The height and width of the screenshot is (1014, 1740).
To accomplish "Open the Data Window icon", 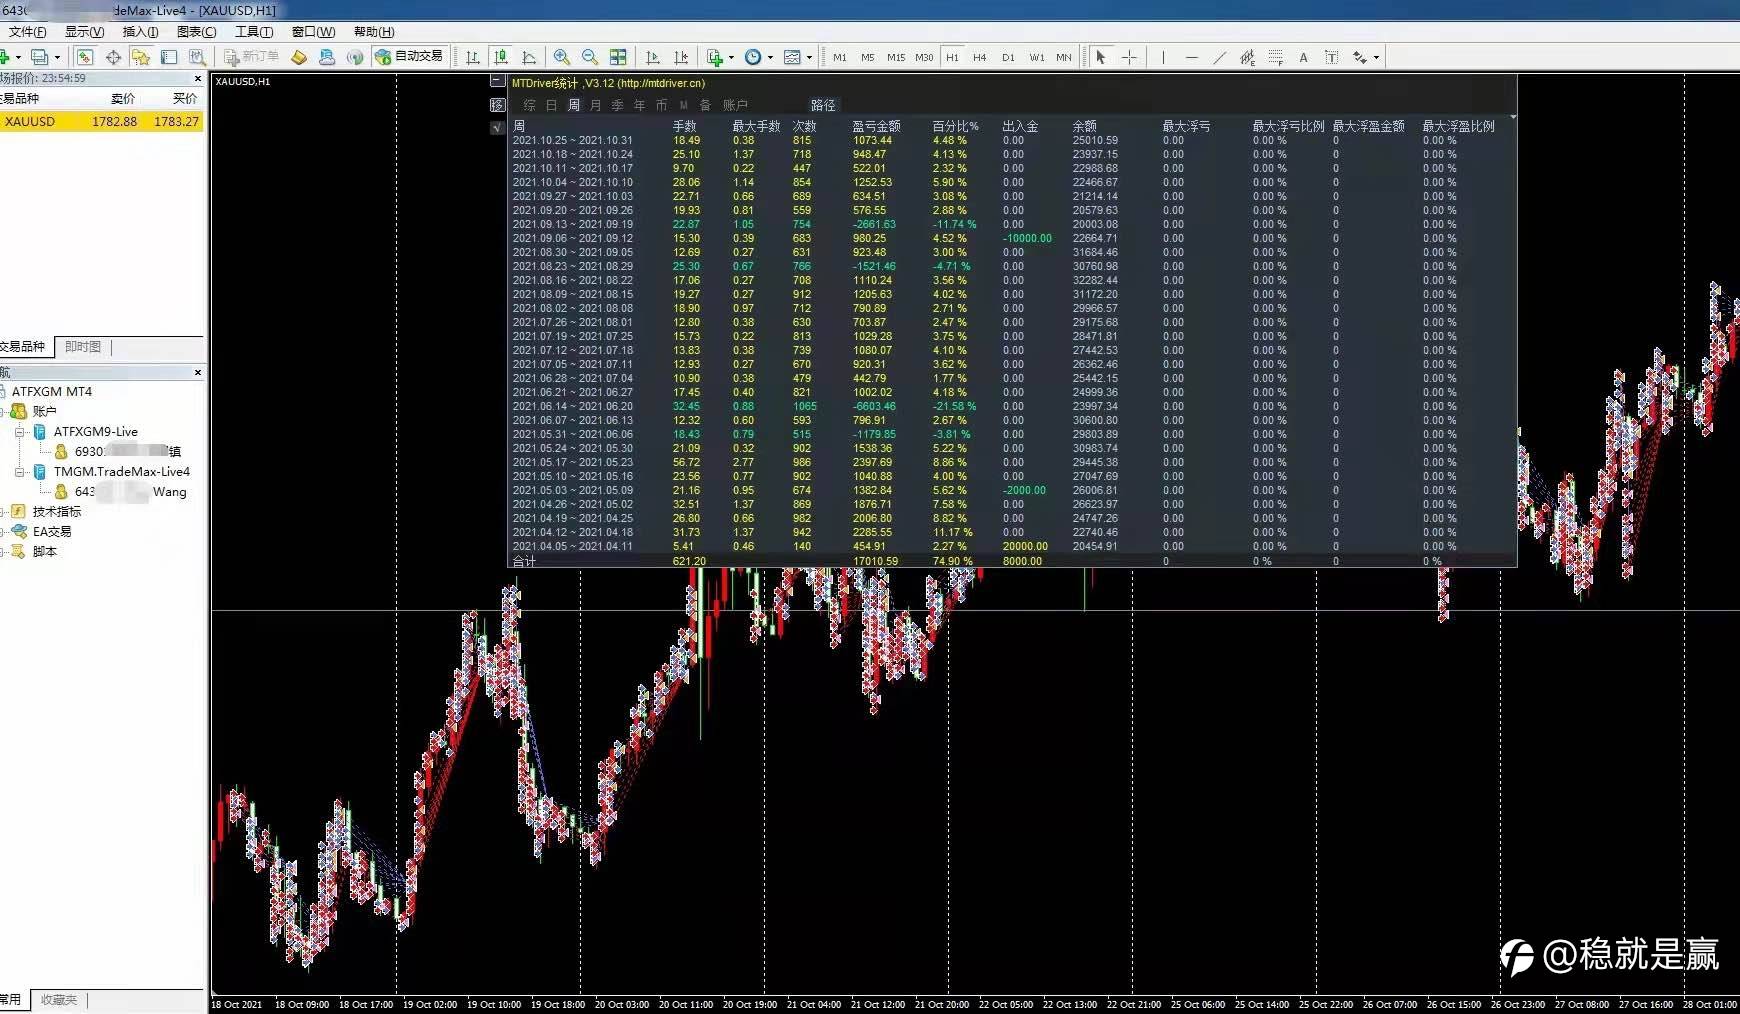I will coord(113,57).
